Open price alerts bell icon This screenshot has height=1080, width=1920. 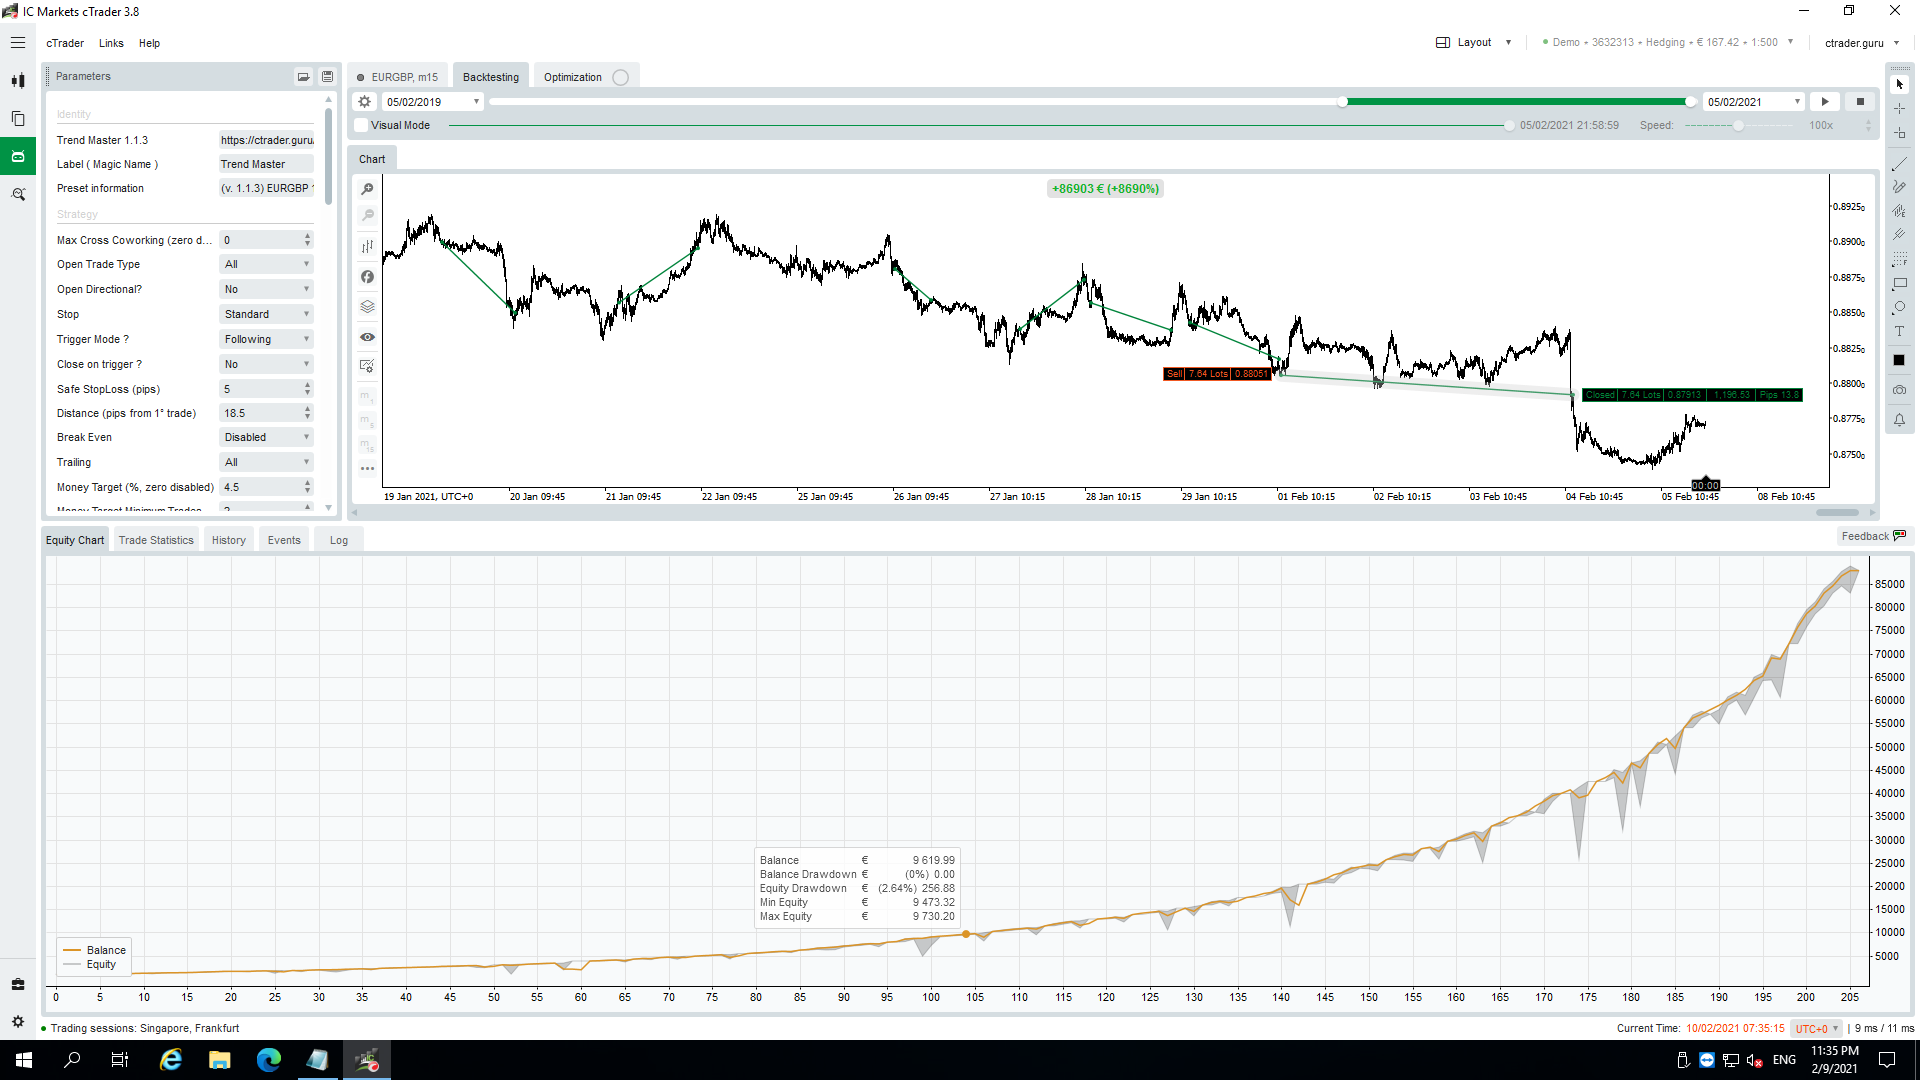coord(1899,420)
